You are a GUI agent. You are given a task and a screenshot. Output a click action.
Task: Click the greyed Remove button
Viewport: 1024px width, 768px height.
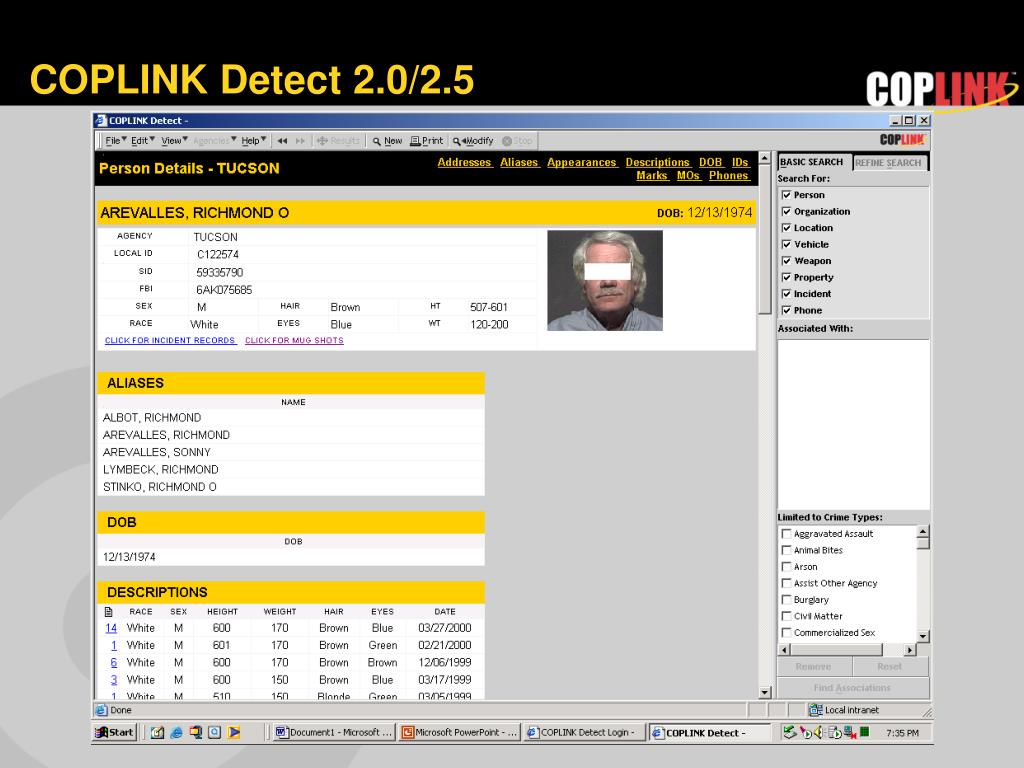click(814, 666)
